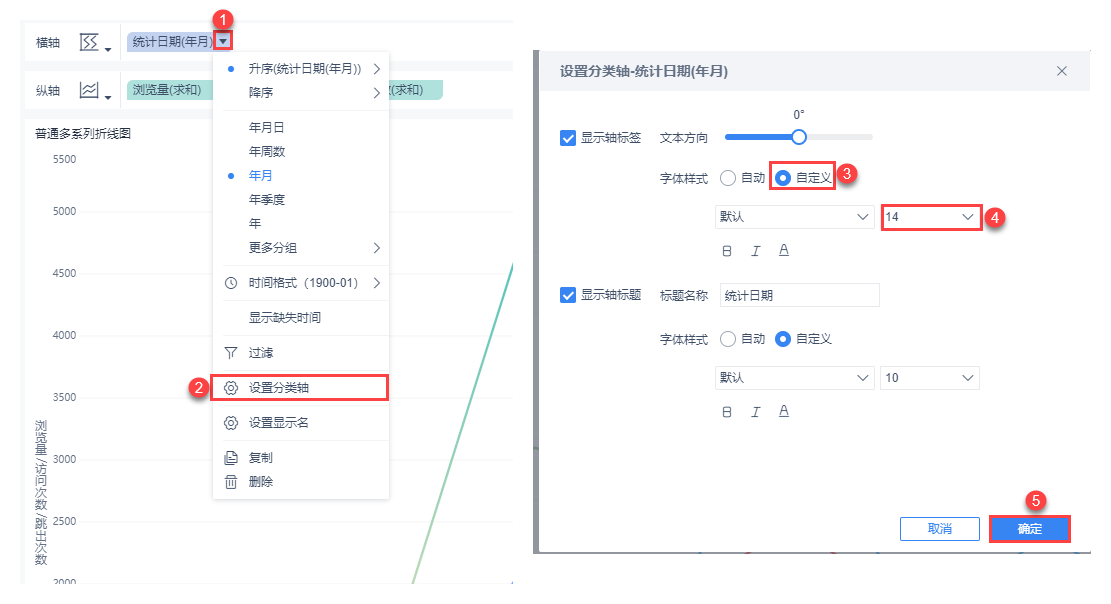The image size is (1111, 604).
Task: Click the 标题名称 input field
Action: coord(799,295)
